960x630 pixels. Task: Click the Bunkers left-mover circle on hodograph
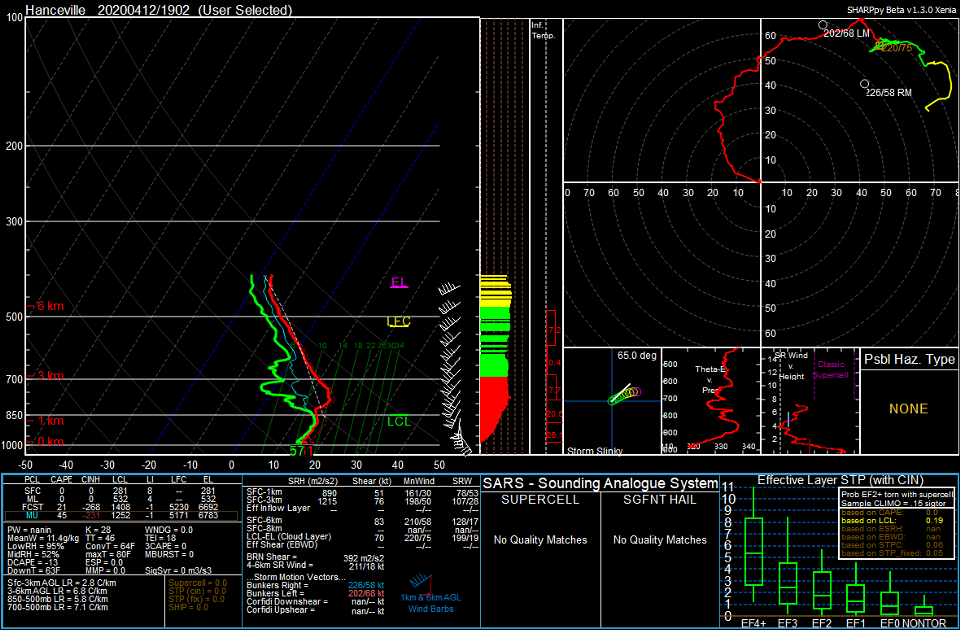[823, 25]
